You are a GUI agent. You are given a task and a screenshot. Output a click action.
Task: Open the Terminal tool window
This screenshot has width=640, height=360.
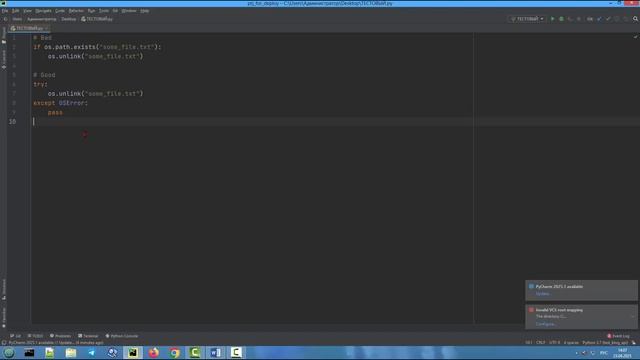coord(88,336)
